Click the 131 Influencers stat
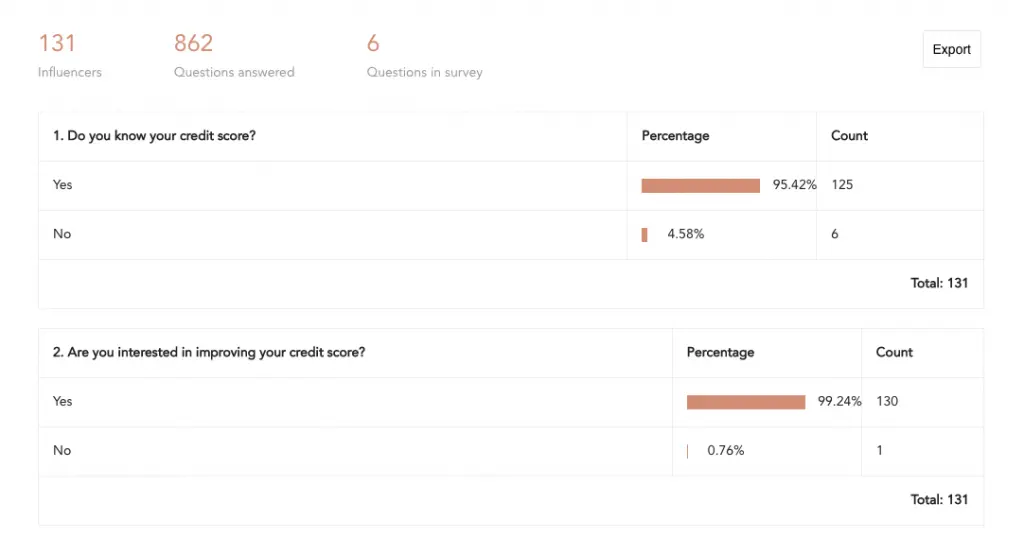1024x538 pixels. pyautogui.click(x=69, y=55)
